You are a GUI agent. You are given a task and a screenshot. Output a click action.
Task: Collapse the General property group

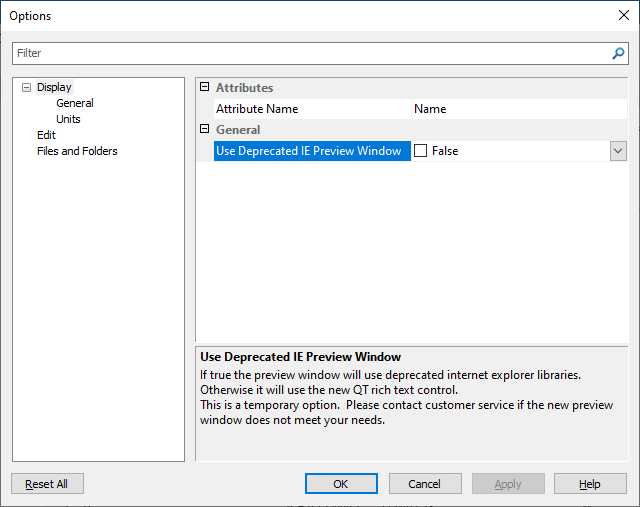pyautogui.click(x=205, y=129)
